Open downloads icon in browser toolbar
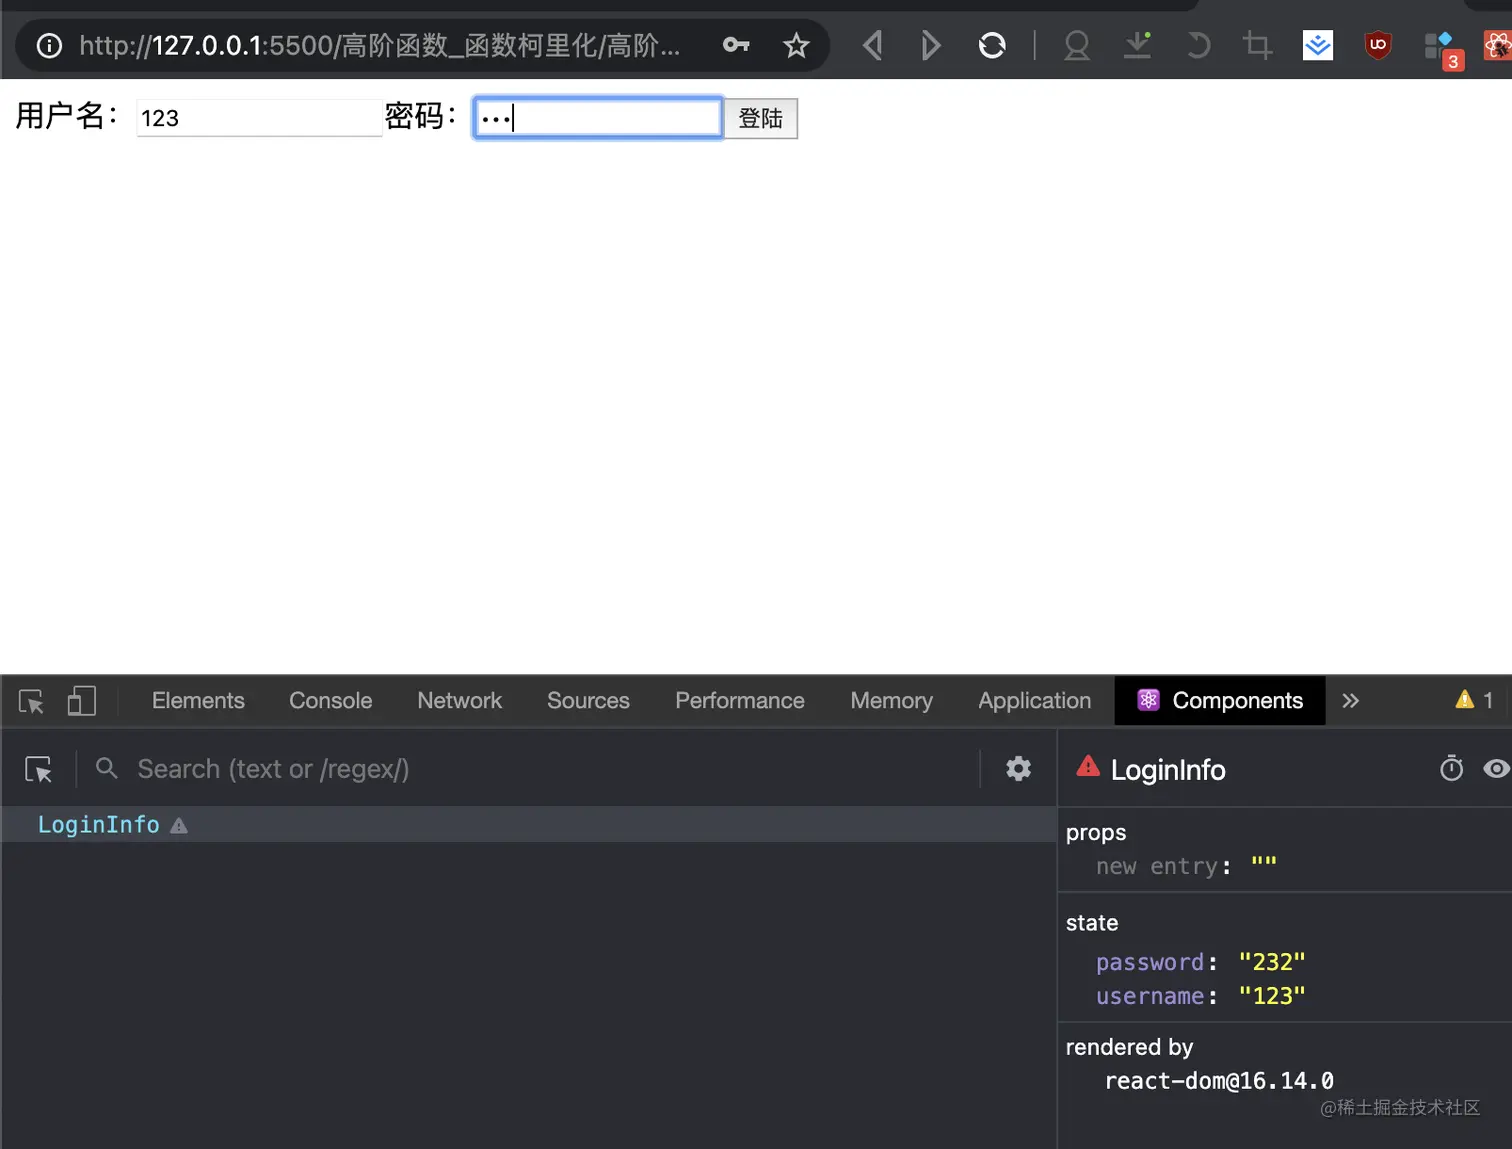1512x1149 pixels. click(1138, 45)
